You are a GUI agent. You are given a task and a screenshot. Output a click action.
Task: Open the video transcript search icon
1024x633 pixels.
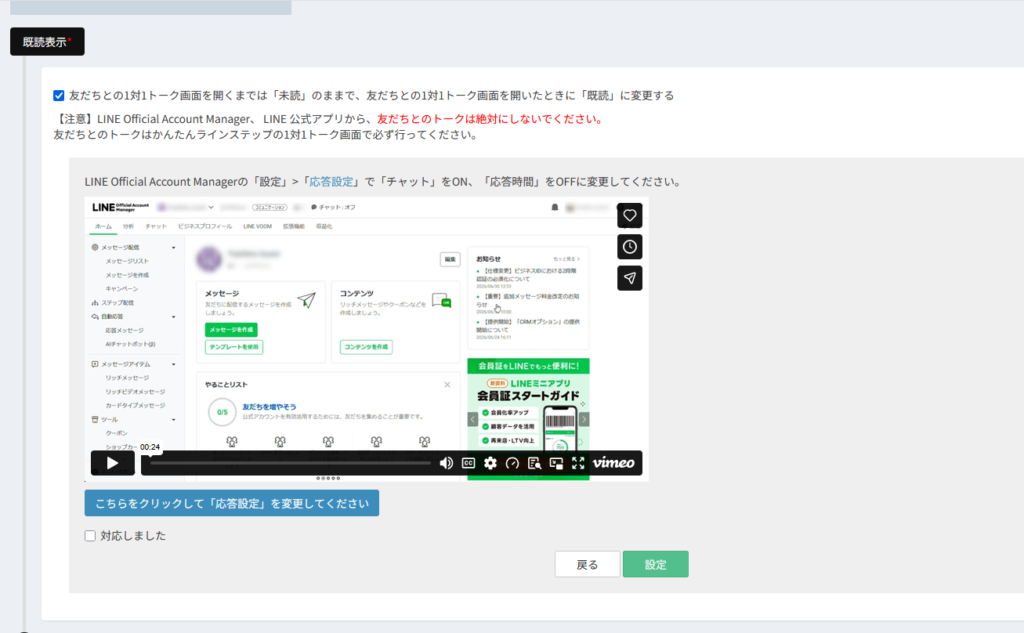(x=534, y=463)
